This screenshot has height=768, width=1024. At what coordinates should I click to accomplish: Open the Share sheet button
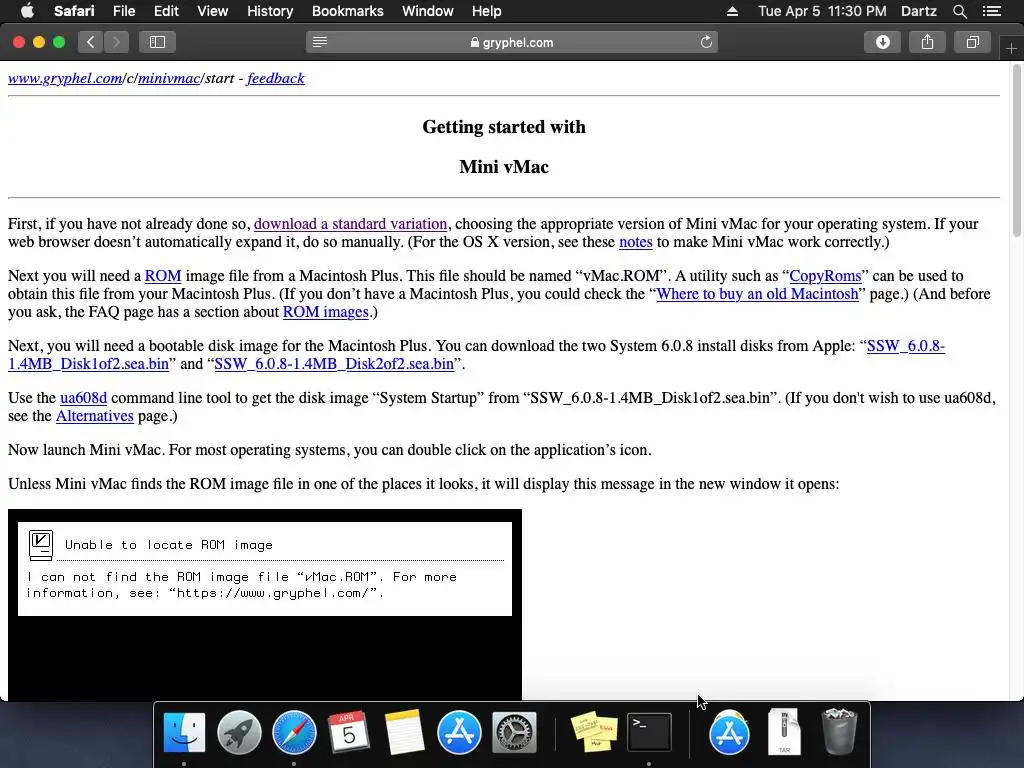927,42
